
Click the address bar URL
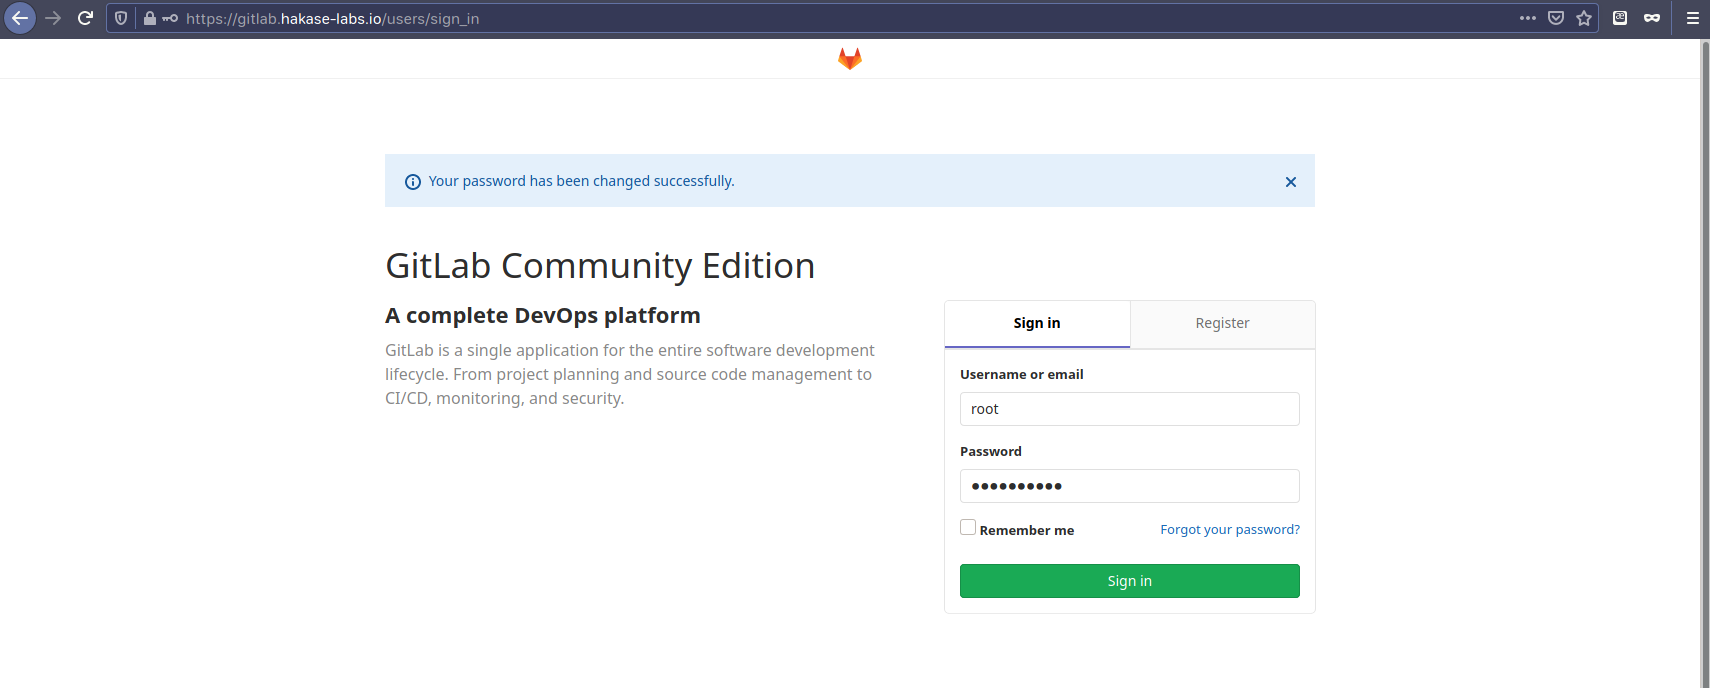click(332, 19)
